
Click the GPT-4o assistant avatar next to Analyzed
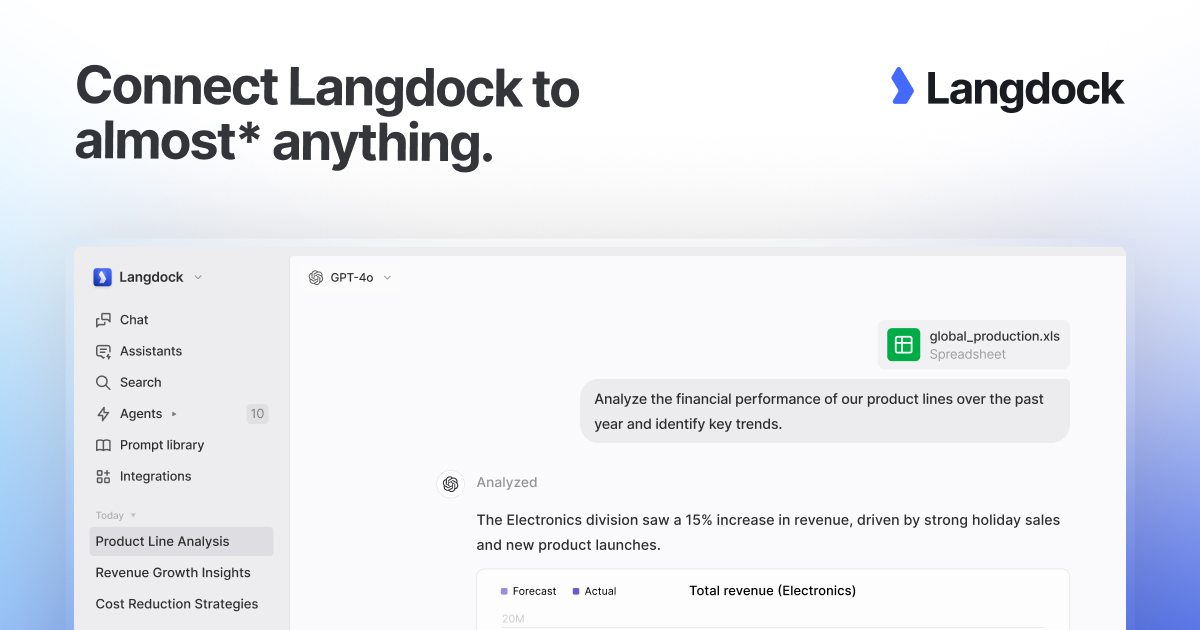[x=450, y=483]
